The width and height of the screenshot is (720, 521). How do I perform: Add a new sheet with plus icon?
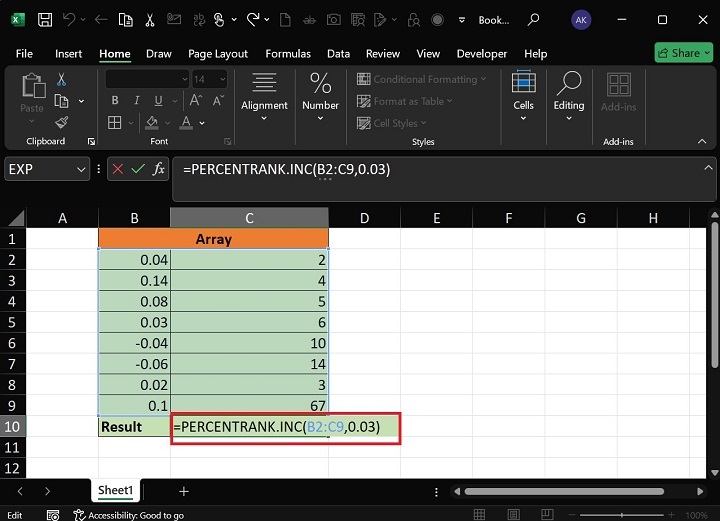tap(183, 491)
